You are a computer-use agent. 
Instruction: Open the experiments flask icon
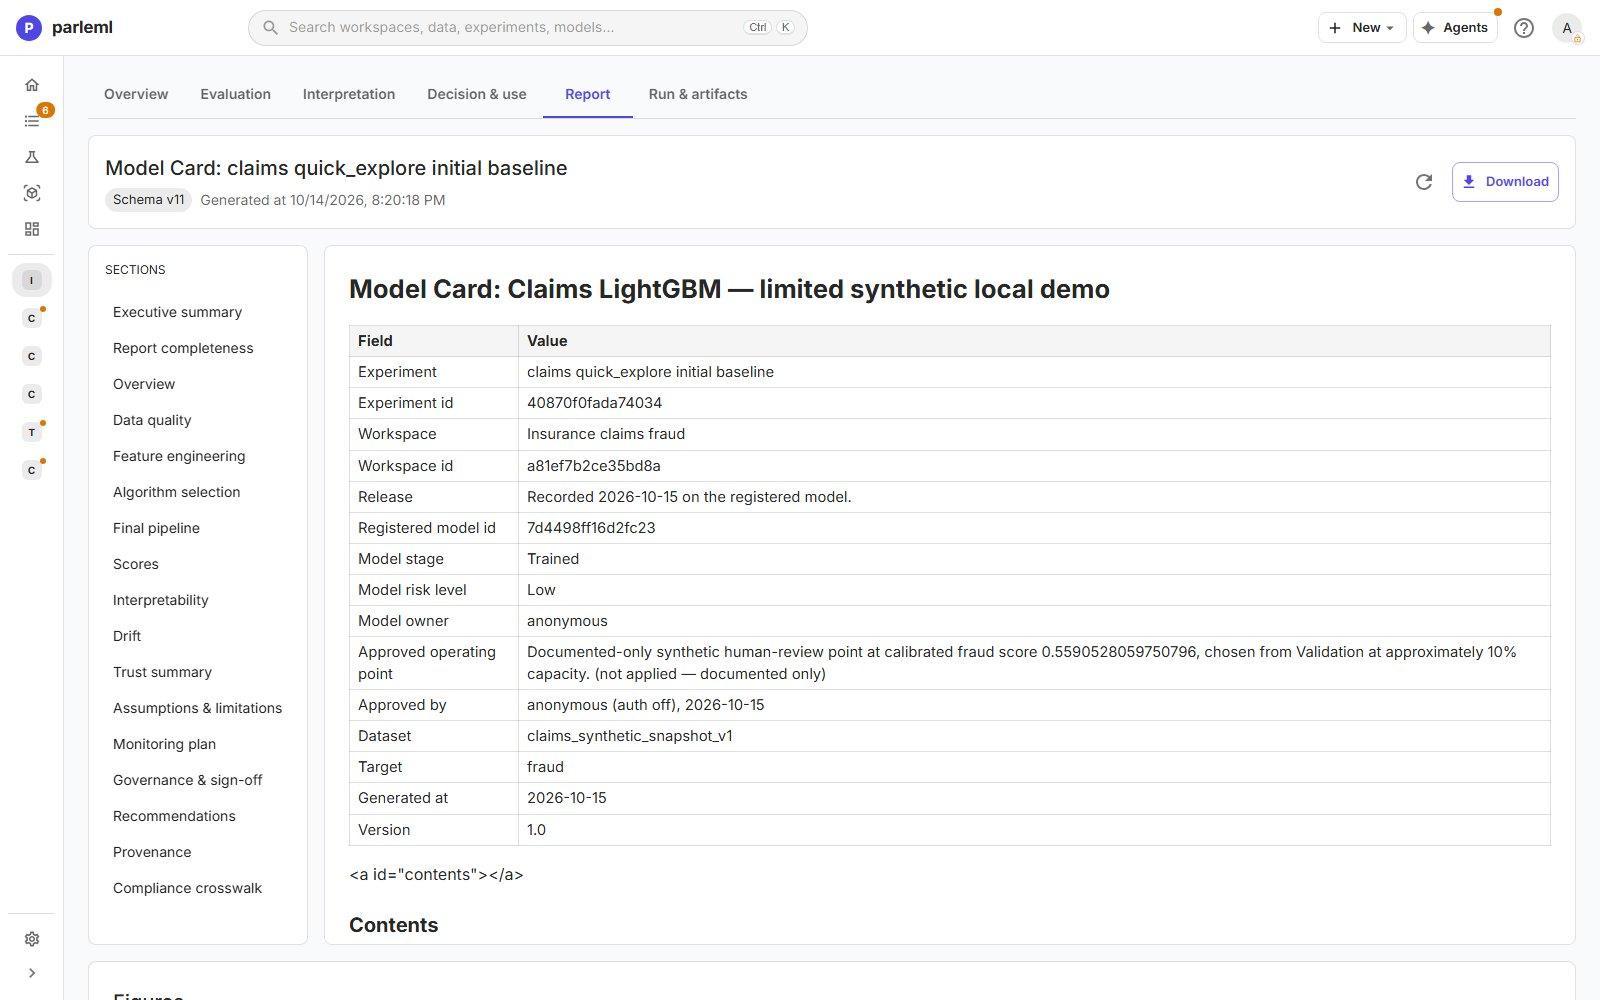(x=32, y=157)
